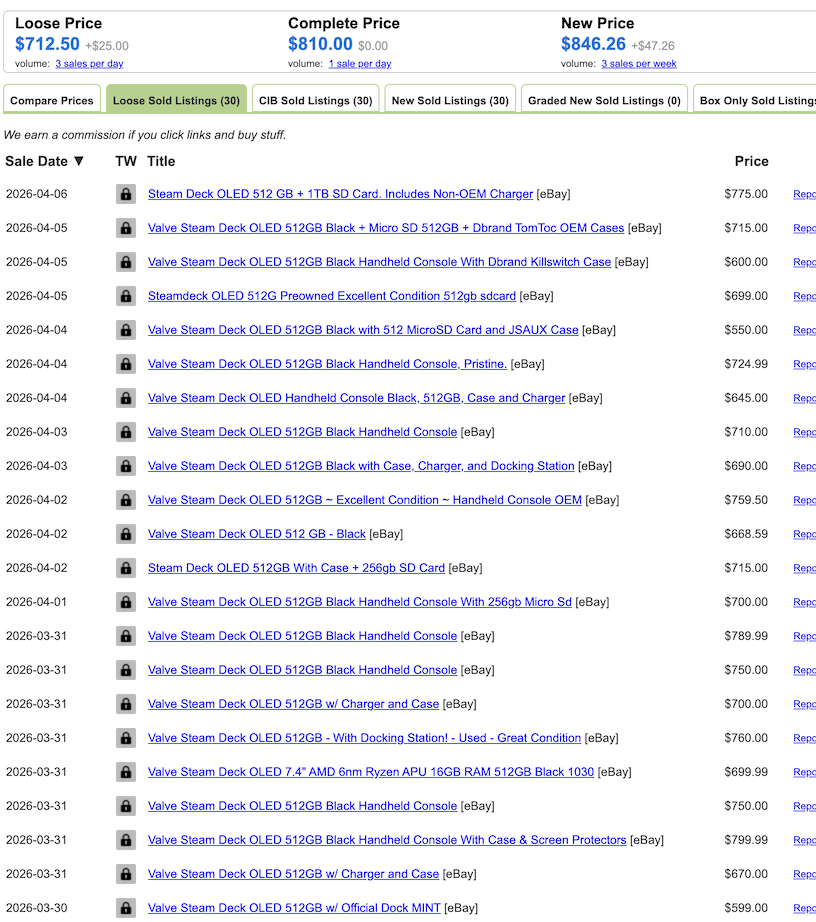
Task: Open listing with 512 MicroSD Card and JSAUX Case
Action: point(363,330)
